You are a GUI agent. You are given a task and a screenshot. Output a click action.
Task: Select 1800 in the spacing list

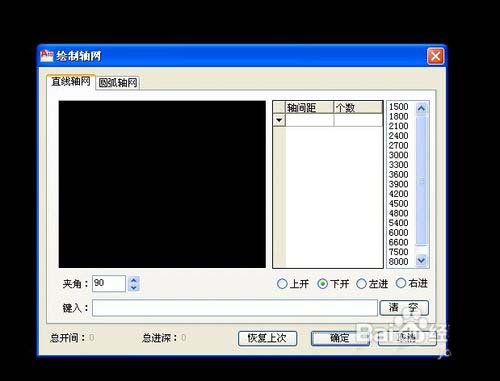pos(399,116)
